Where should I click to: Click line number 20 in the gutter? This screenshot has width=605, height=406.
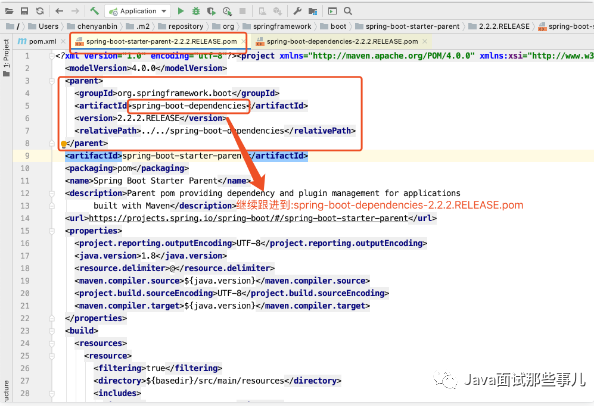pos(25,293)
